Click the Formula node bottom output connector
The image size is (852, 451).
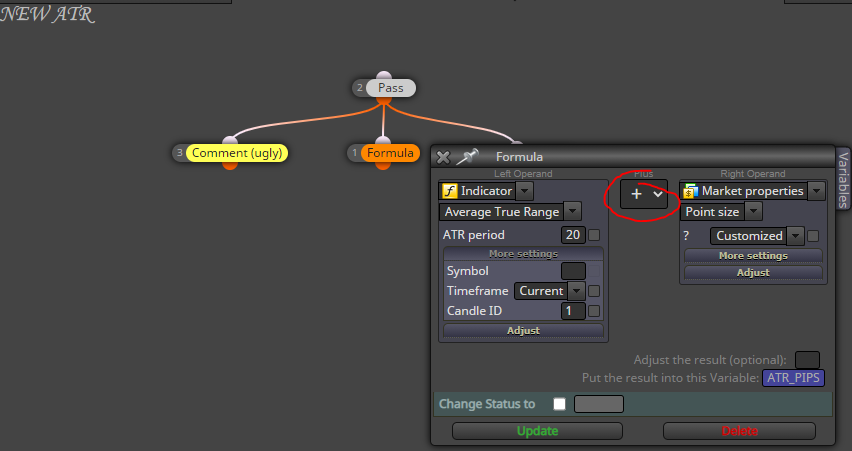point(383,165)
